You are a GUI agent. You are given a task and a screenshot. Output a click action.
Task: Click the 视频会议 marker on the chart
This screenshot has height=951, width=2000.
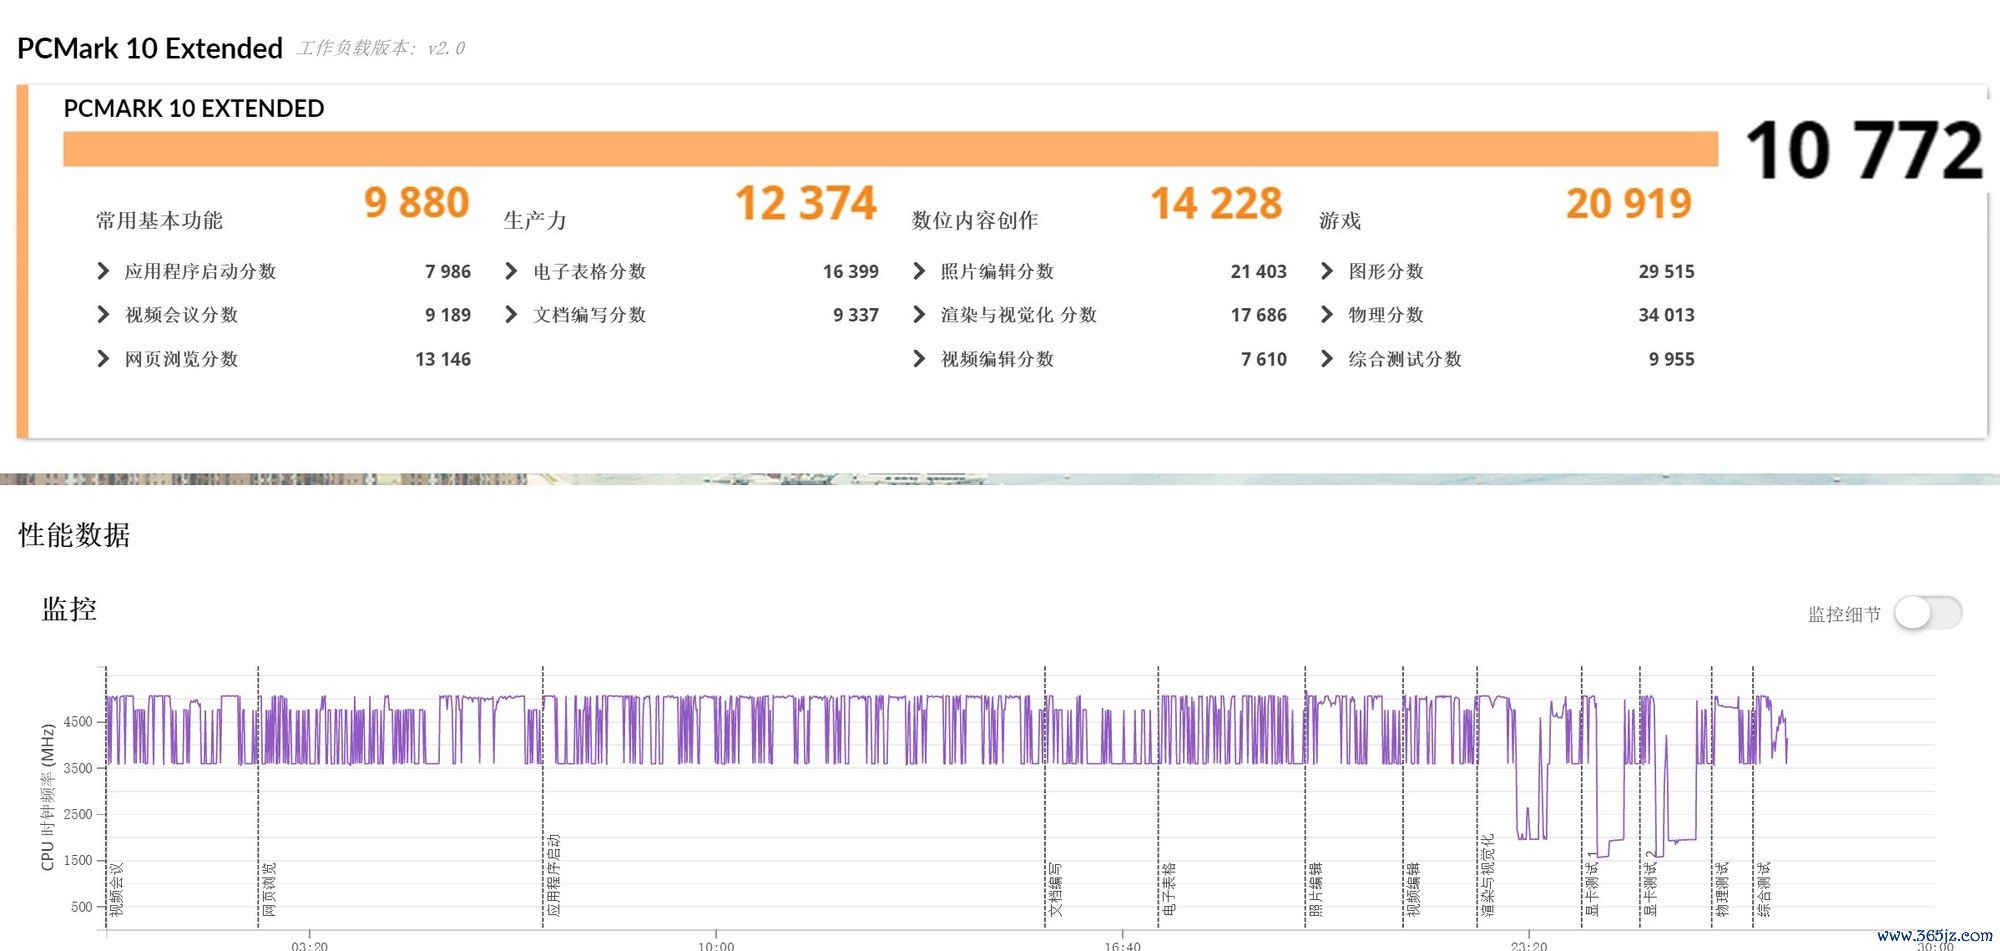(117, 890)
